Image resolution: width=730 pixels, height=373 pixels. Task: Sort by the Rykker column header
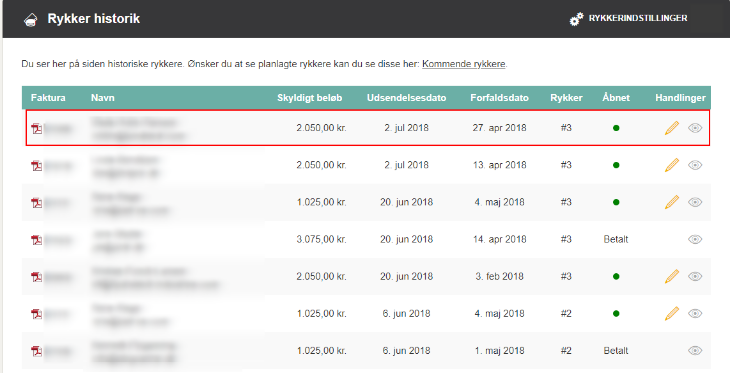pos(566,98)
